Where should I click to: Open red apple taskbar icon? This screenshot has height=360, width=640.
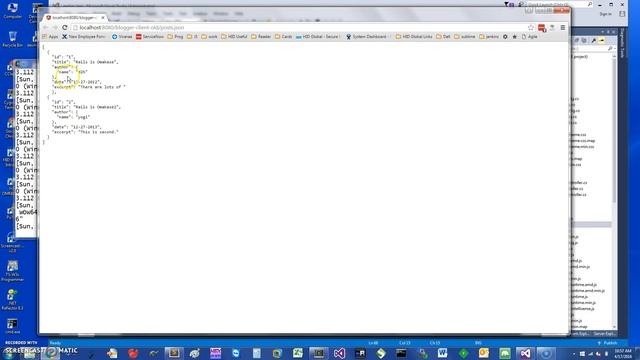(133, 353)
